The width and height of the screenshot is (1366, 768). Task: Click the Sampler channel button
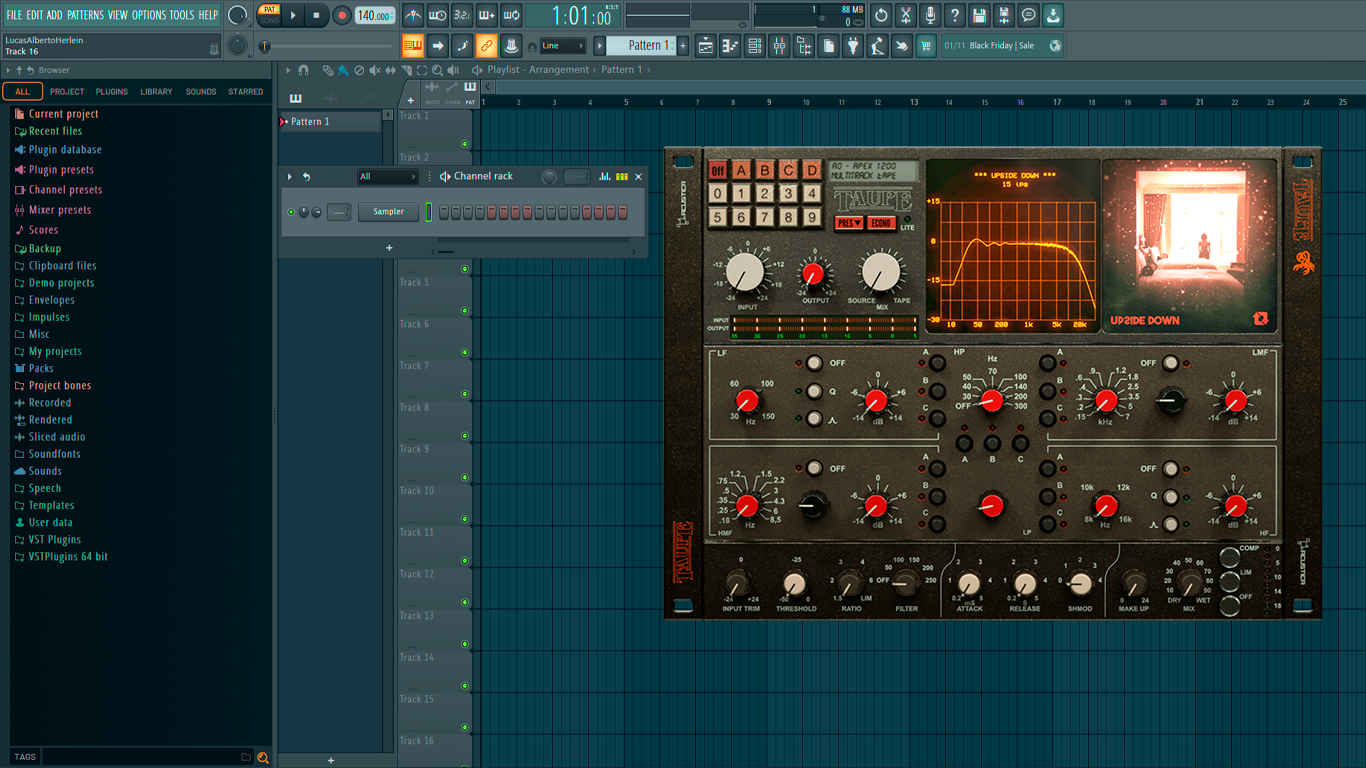pyautogui.click(x=389, y=212)
